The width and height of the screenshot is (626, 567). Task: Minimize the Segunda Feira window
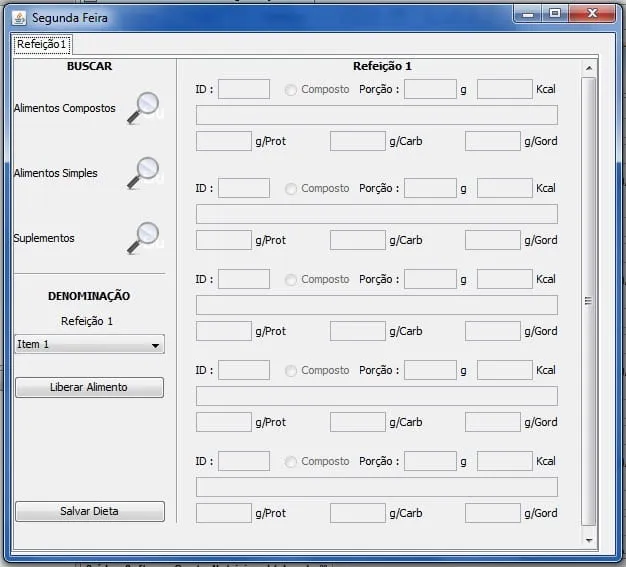click(528, 14)
